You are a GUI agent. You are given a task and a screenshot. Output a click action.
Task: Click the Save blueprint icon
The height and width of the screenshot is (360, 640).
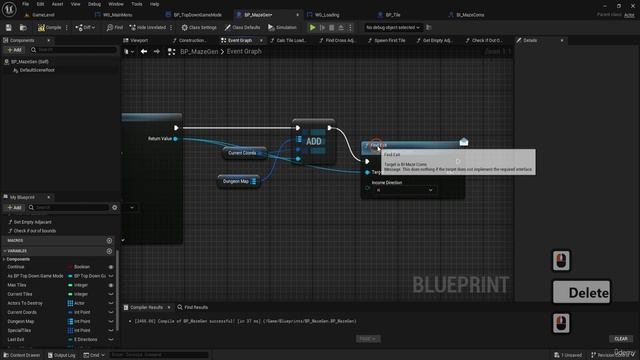(9, 27)
